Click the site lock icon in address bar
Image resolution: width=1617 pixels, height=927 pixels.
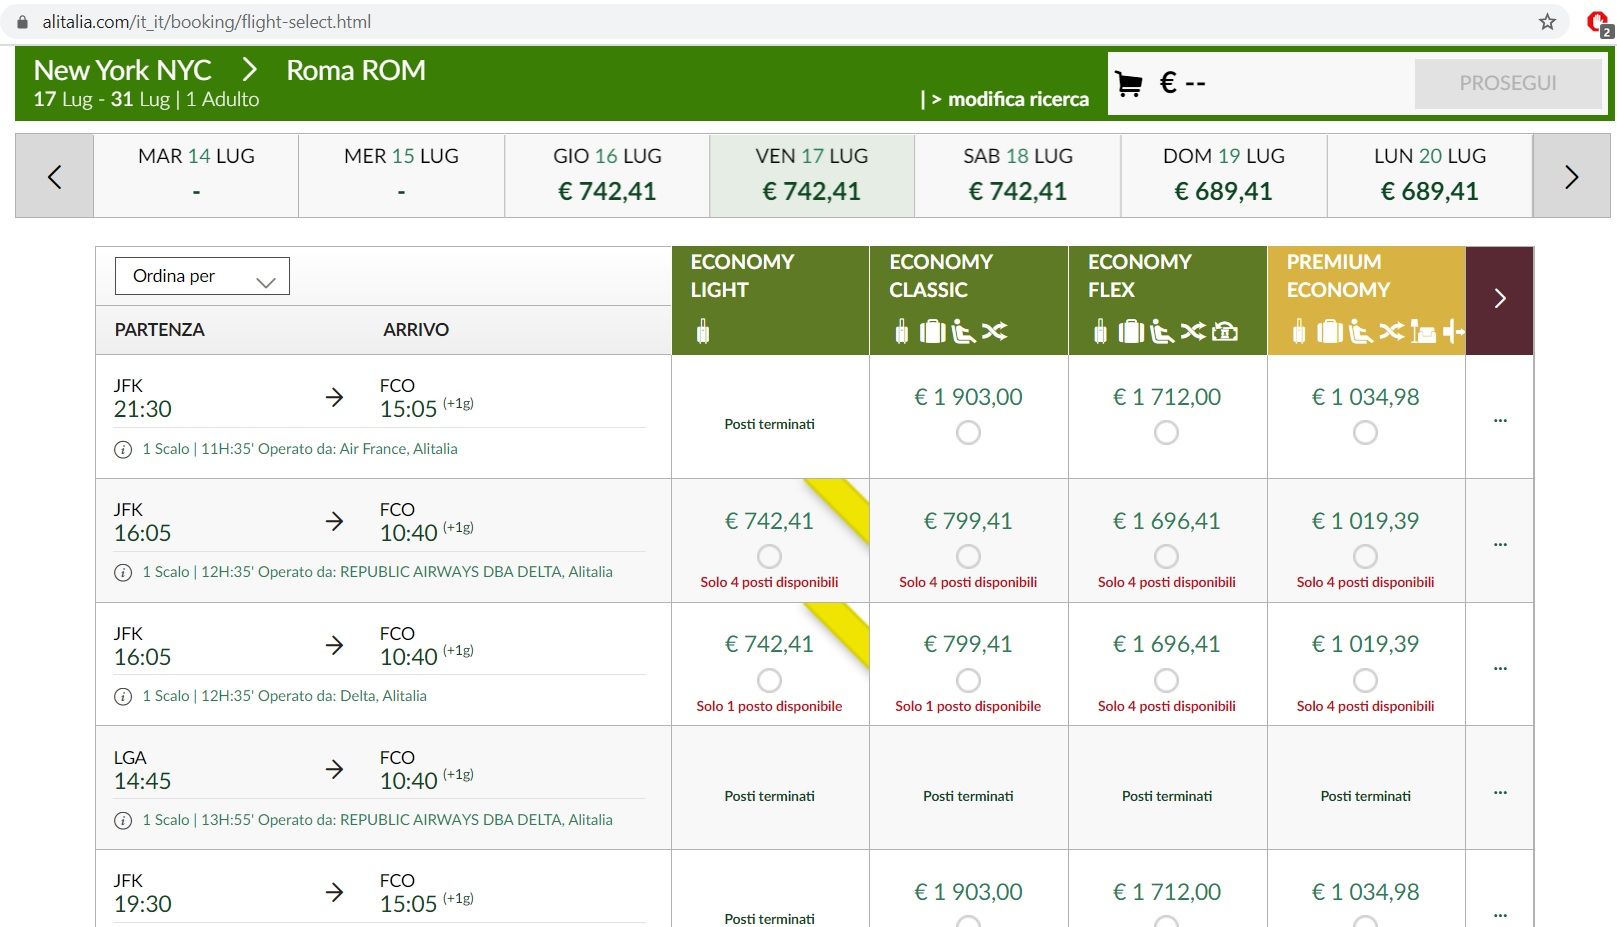tap(23, 22)
